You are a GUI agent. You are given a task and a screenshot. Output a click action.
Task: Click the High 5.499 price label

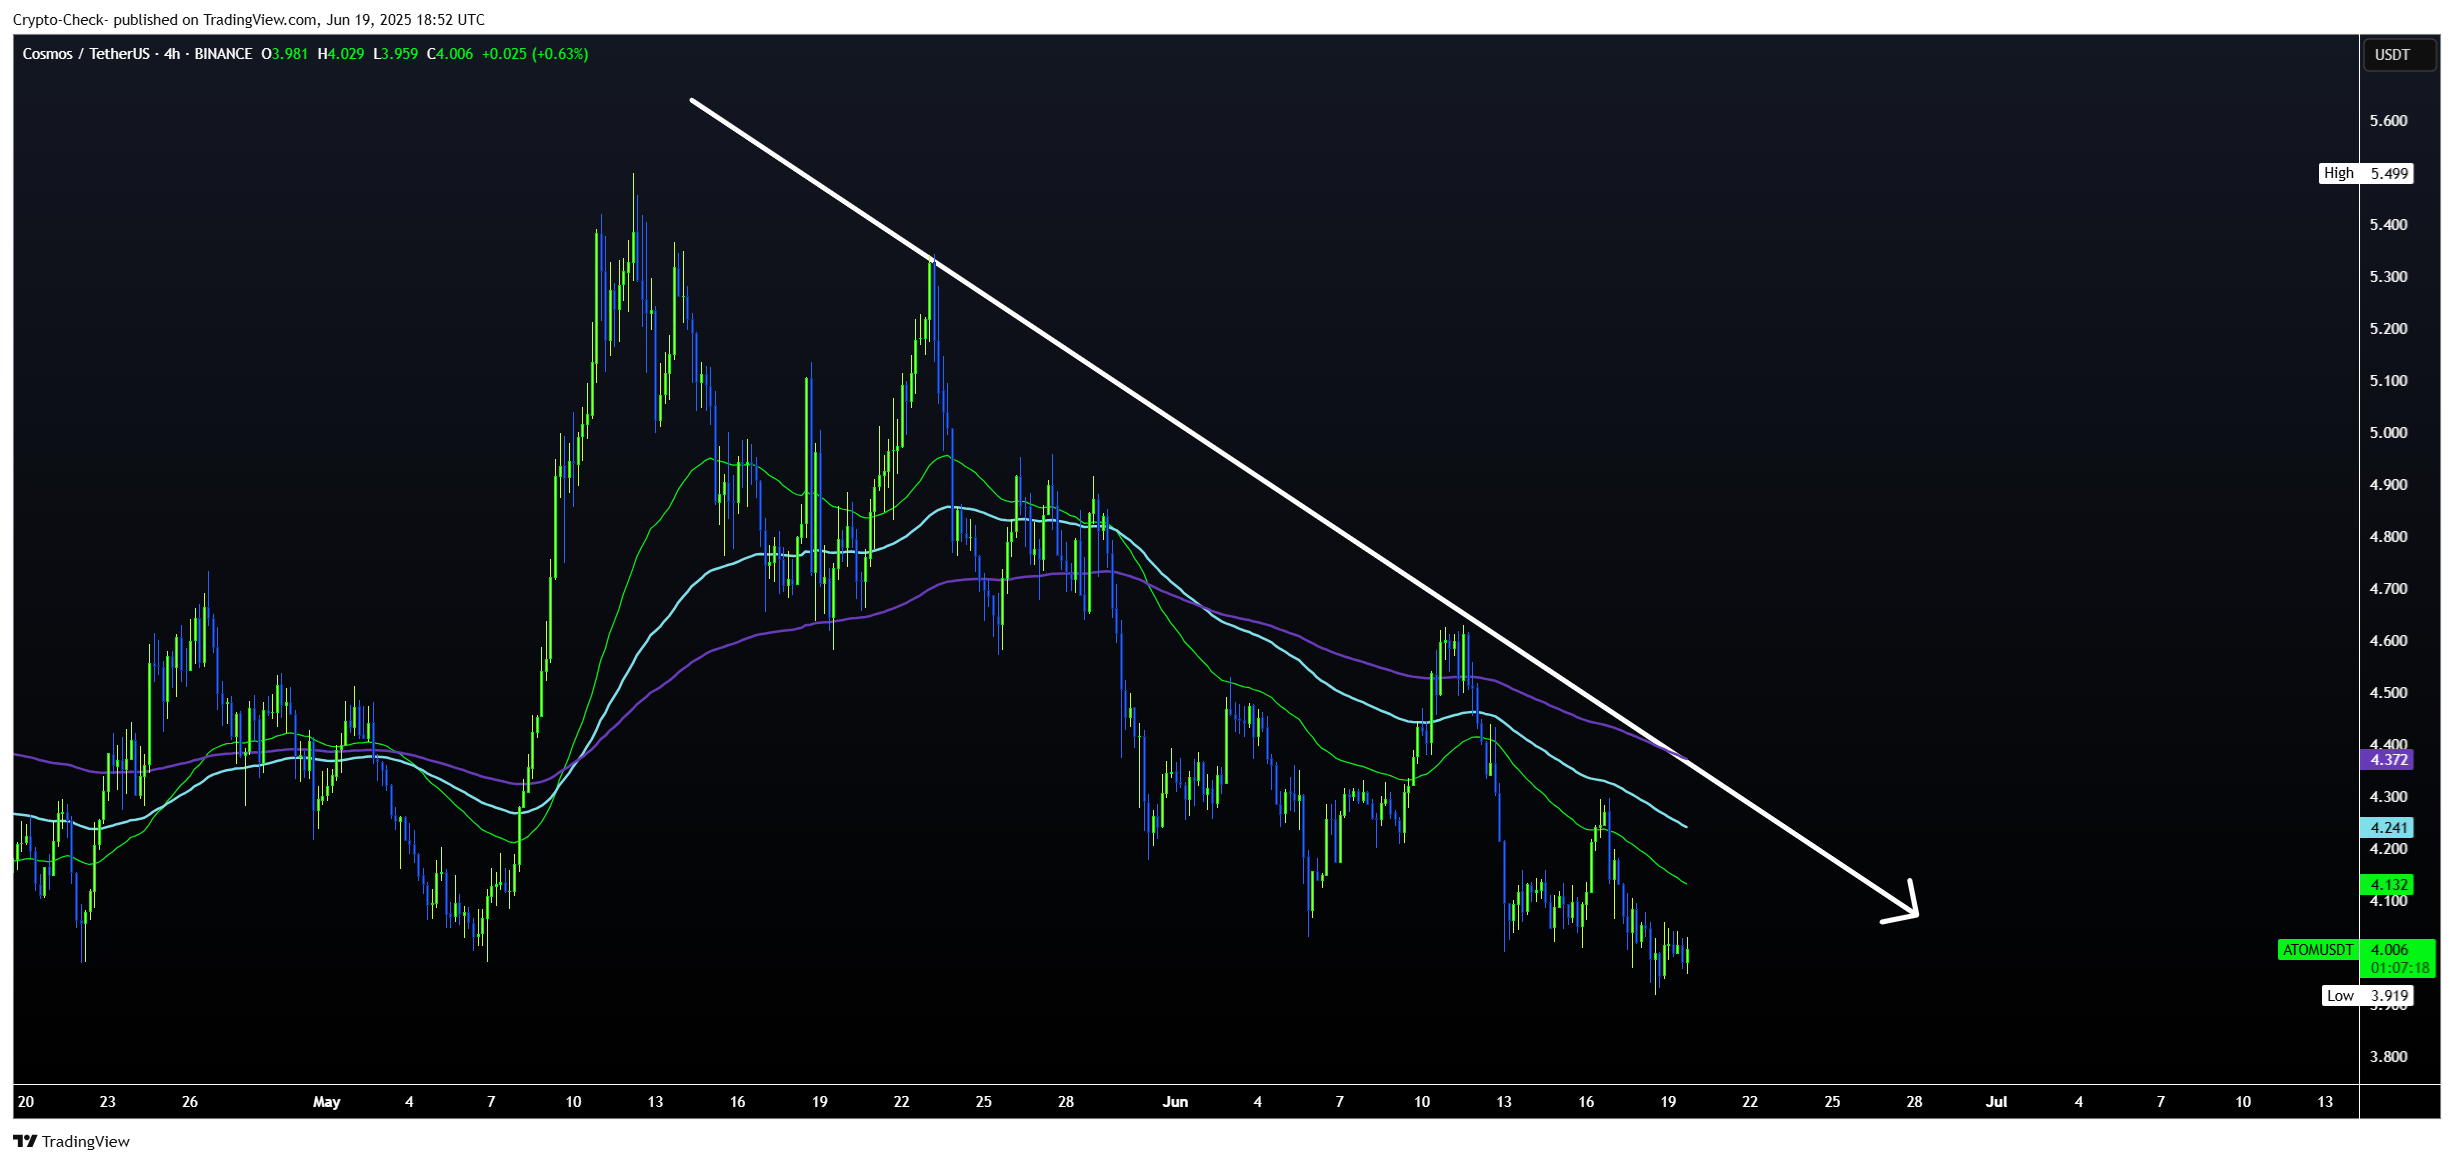coord(2366,173)
